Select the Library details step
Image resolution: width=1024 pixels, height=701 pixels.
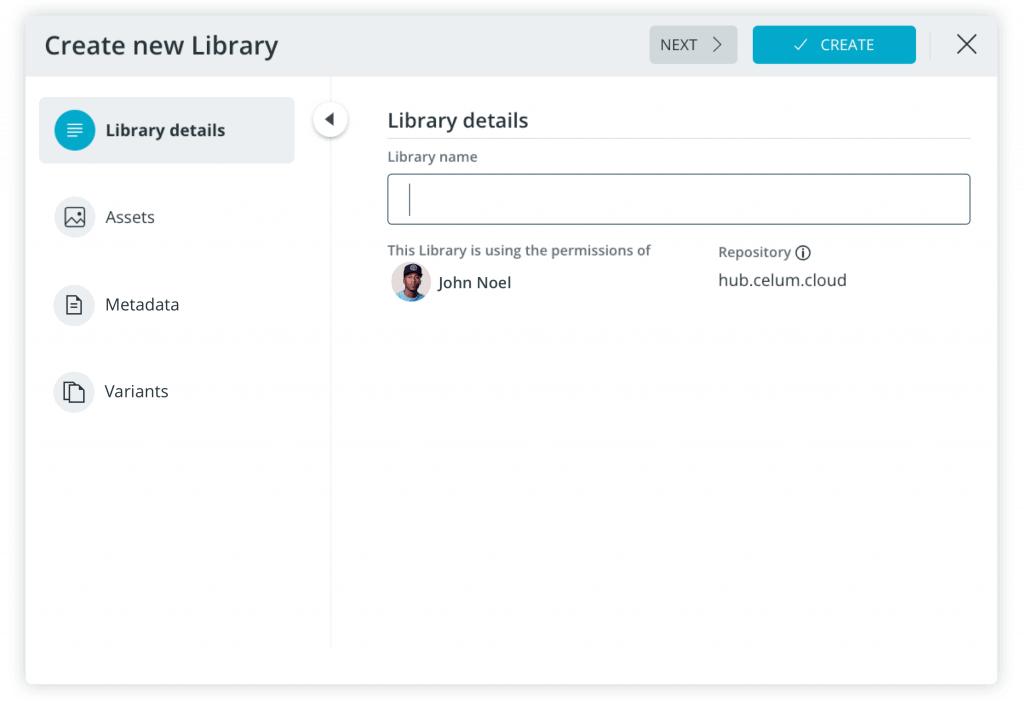[167, 130]
